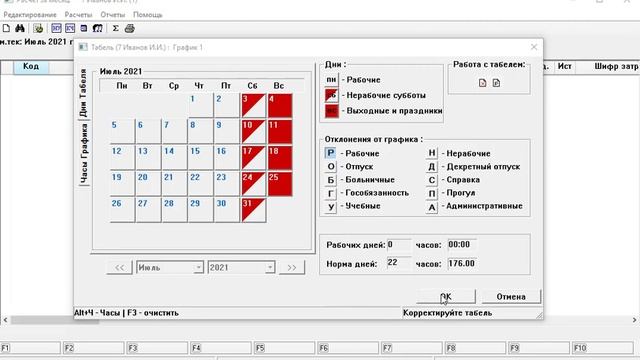The width and height of the screenshot is (640, 360).
Task: Click the red document icon under Работа с табелем
Action: pos(482,83)
